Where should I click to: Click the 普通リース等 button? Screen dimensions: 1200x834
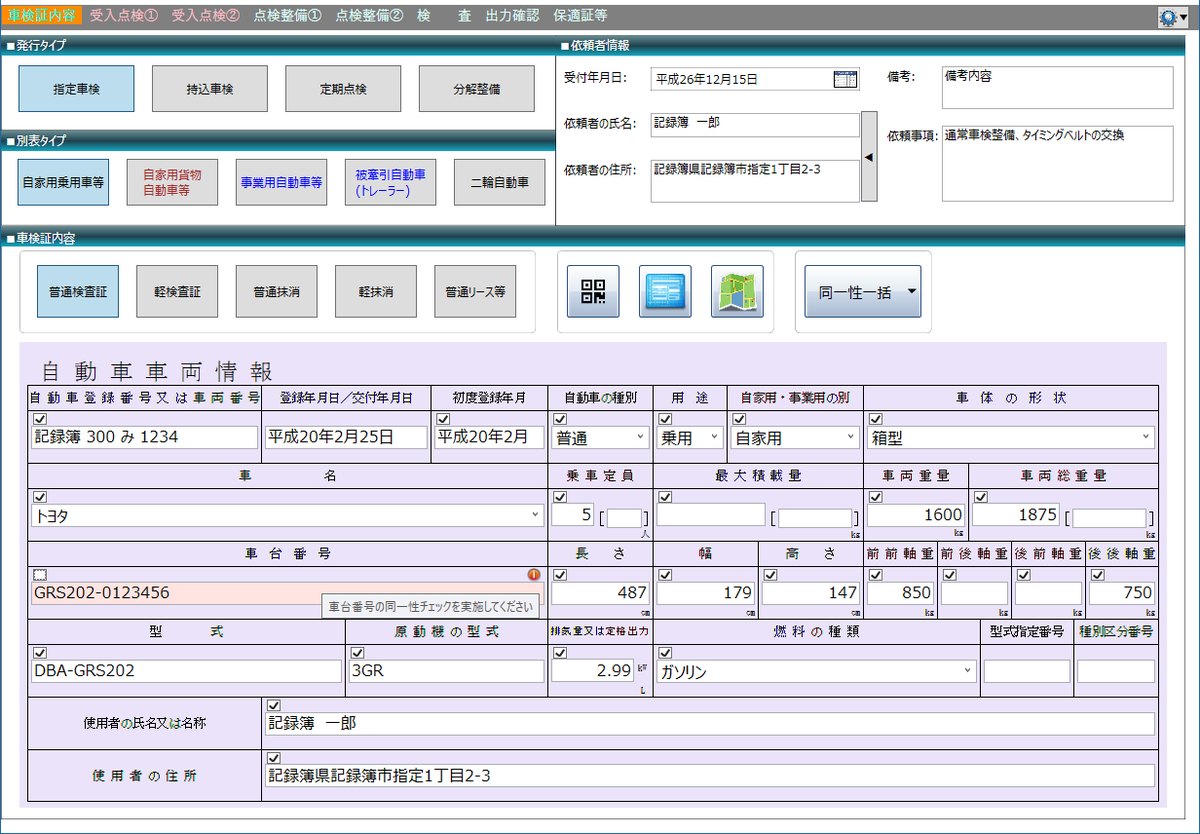tap(475, 292)
